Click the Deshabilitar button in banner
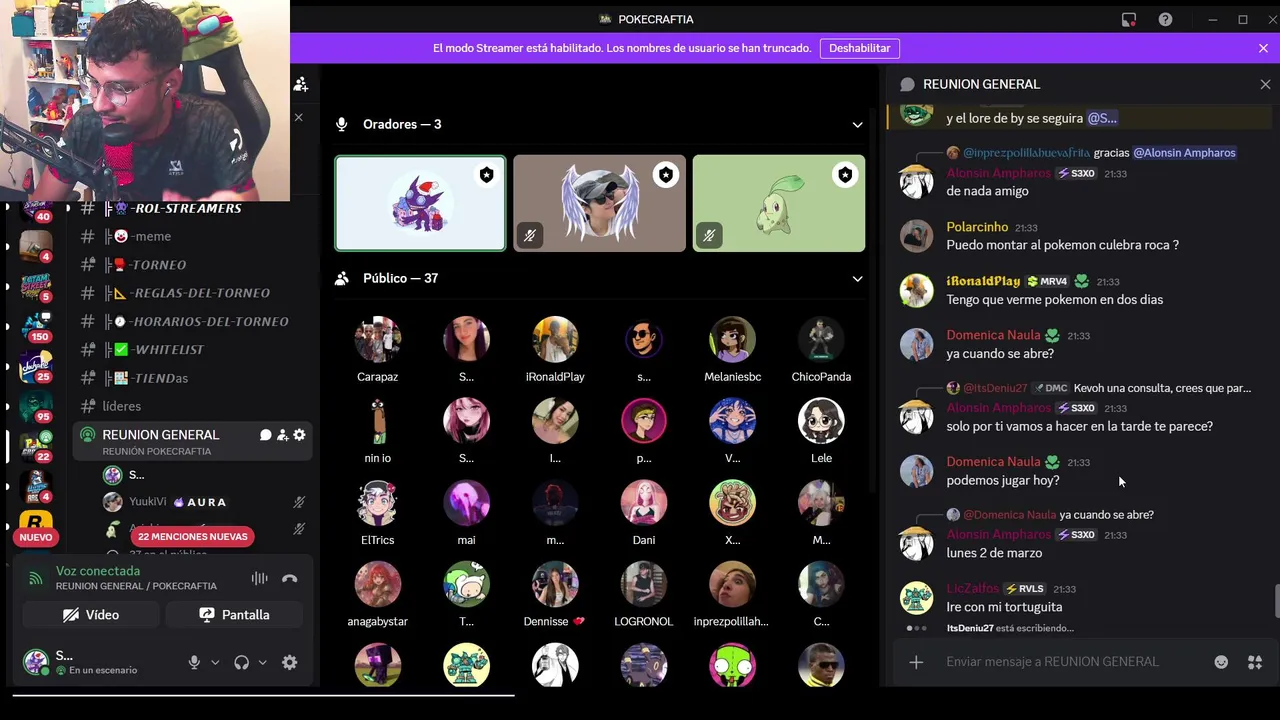This screenshot has height=720, width=1280. [x=860, y=48]
